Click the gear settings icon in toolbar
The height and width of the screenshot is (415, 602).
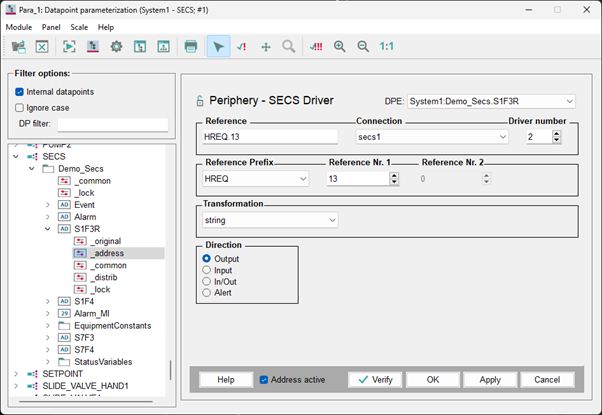pos(116,46)
